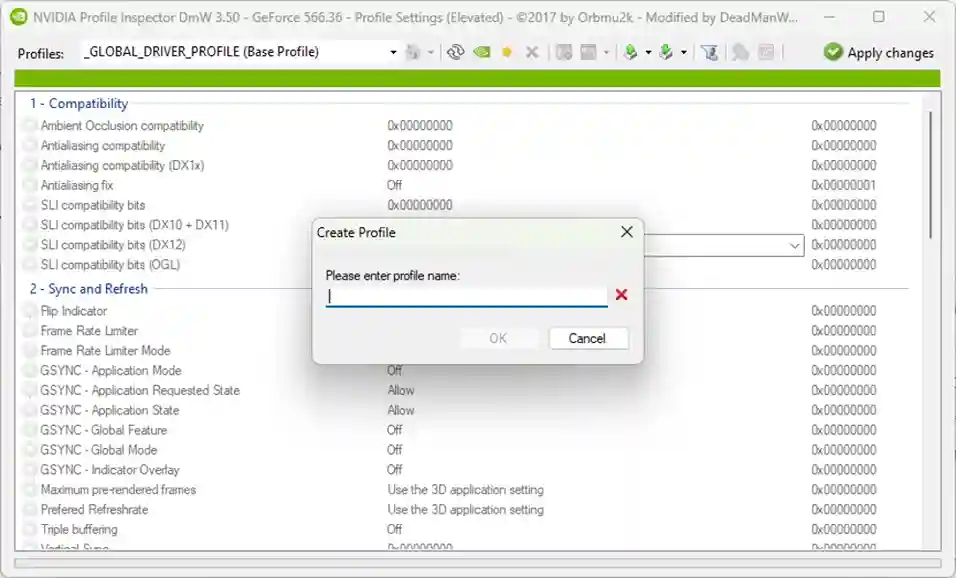
Task: Click Cancel in Create Profile dialog
Action: tap(587, 338)
